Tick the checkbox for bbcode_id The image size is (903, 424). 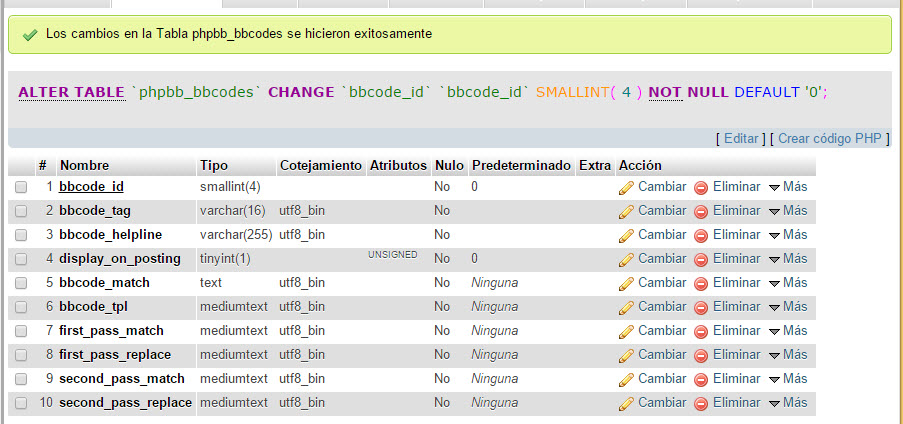tap(21, 187)
